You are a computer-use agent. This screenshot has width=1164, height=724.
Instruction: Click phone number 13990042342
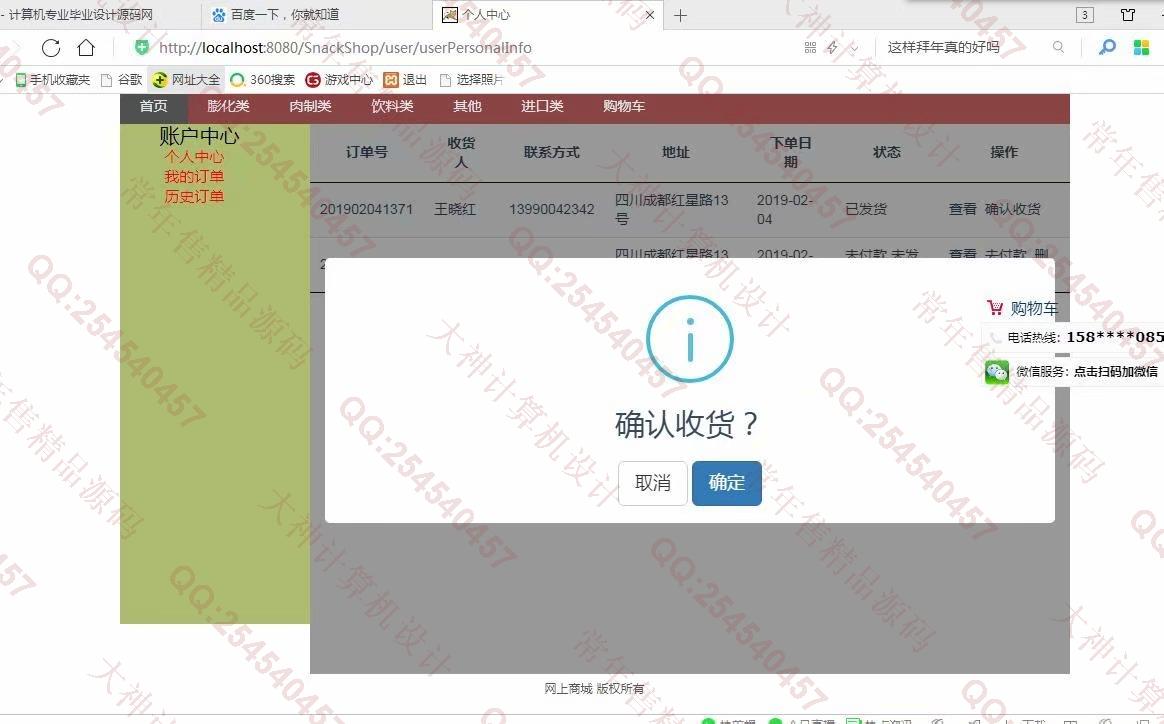point(552,209)
